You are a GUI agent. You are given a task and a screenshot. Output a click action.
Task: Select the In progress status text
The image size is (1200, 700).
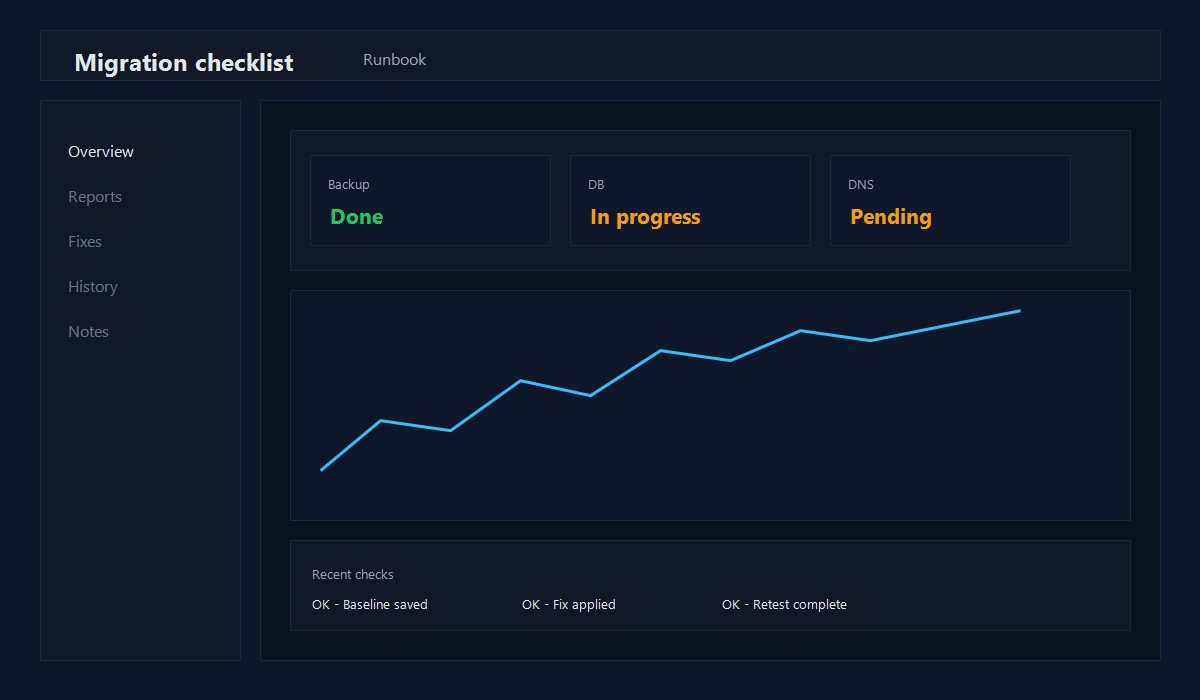(645, 217)
